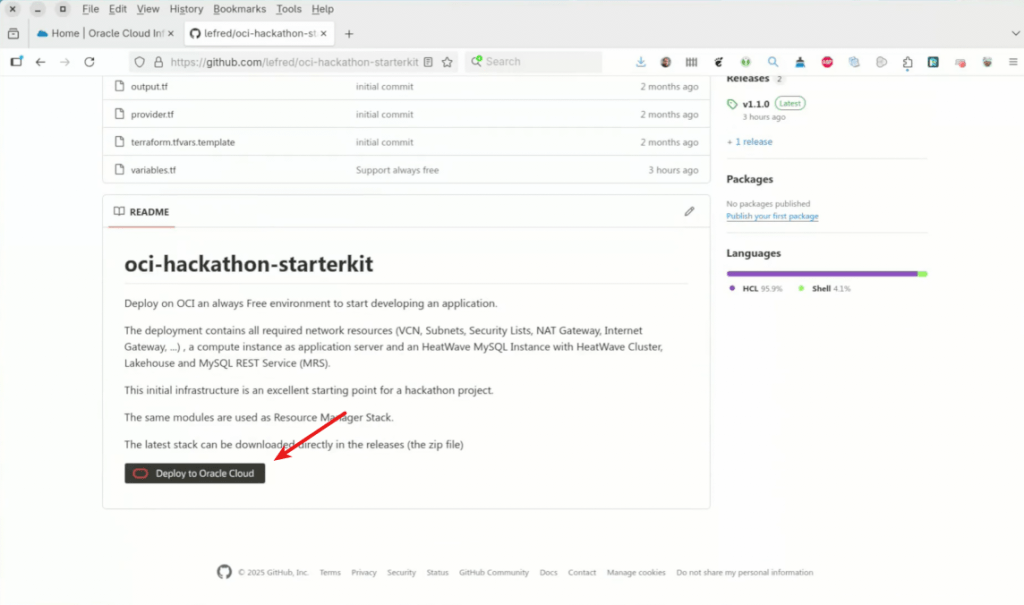
Task: Select the README tab
Action: point(142,212)
